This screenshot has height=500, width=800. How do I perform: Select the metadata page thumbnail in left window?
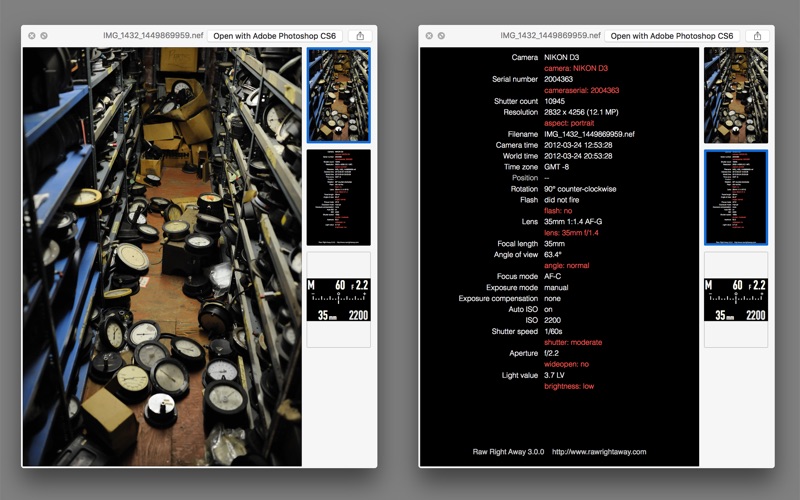point(339,197)
